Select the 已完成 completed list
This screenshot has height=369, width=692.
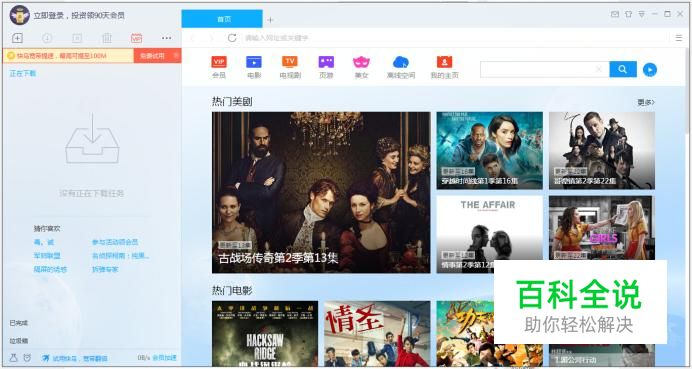19,323
